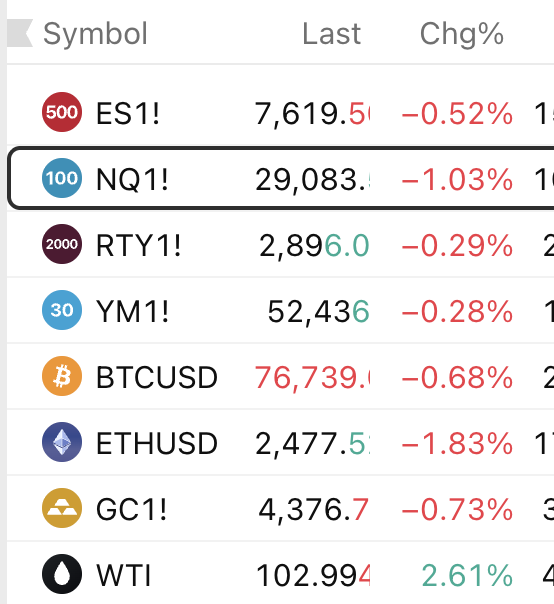Click the YM1! Dow 30 icon
Viewport: 554px width, 604px height.
tap(62, 310)
